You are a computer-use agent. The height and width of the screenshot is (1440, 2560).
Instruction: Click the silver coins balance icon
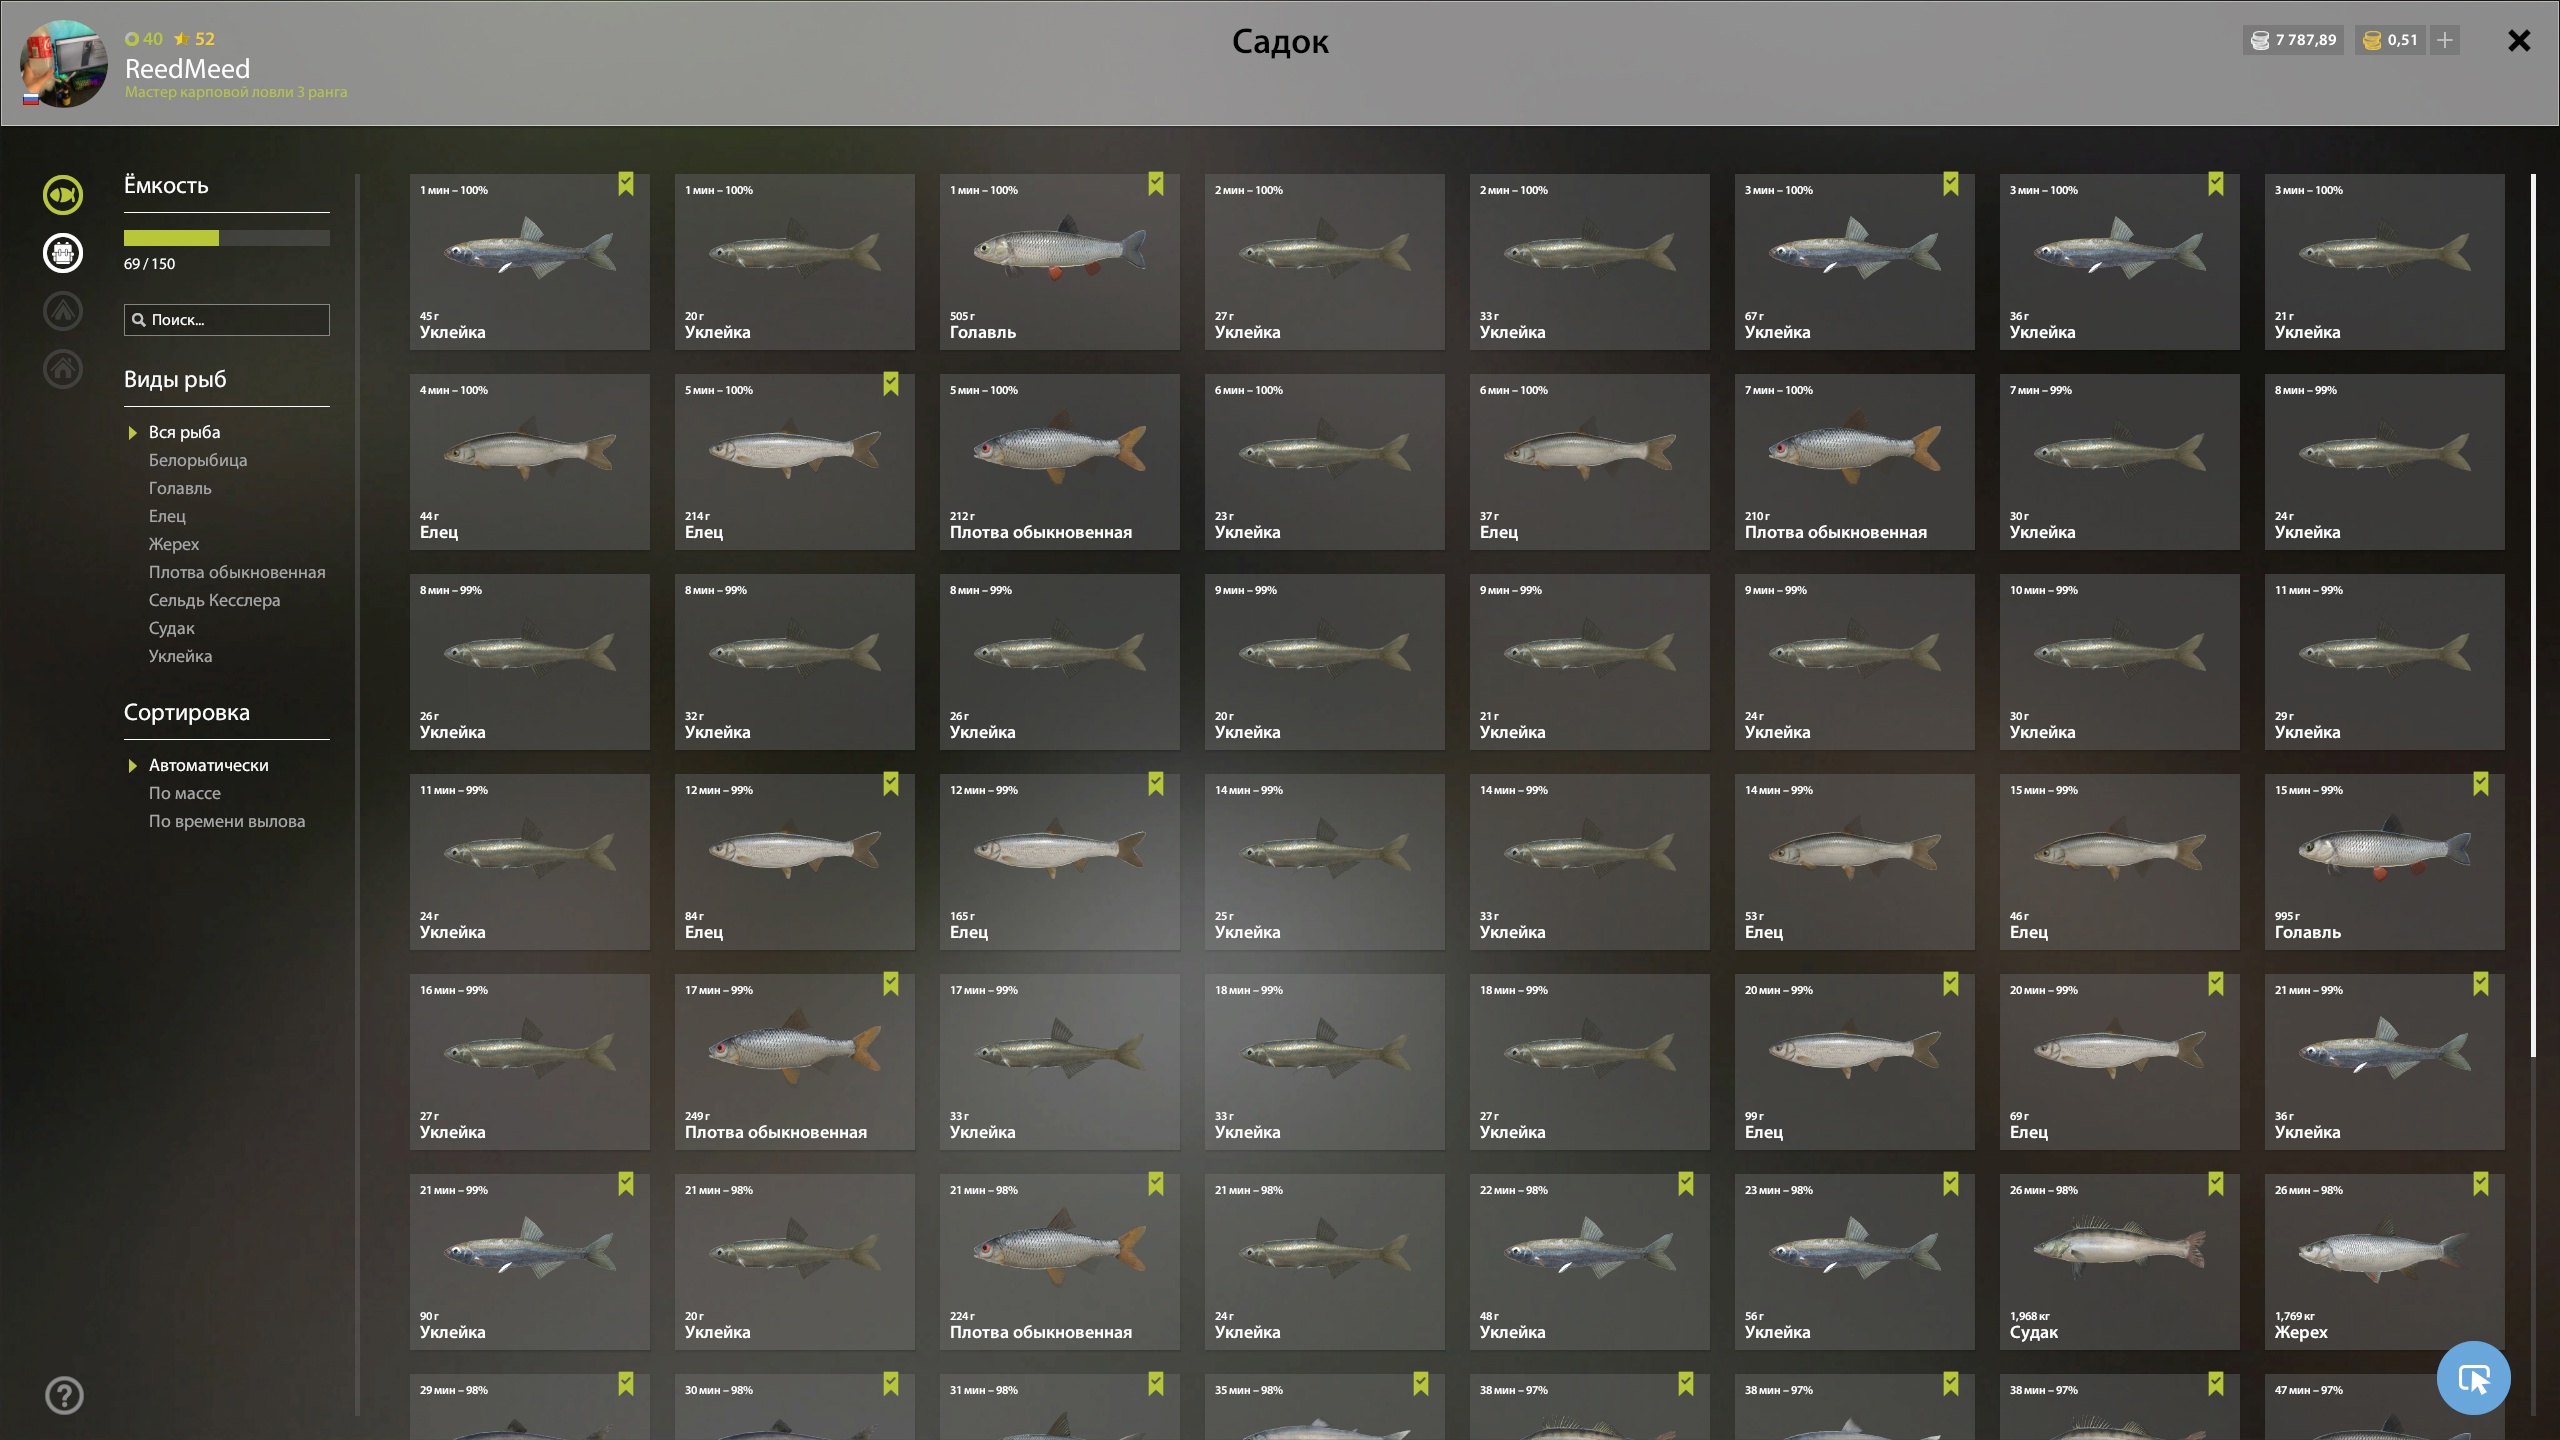tap(2260, 40)
